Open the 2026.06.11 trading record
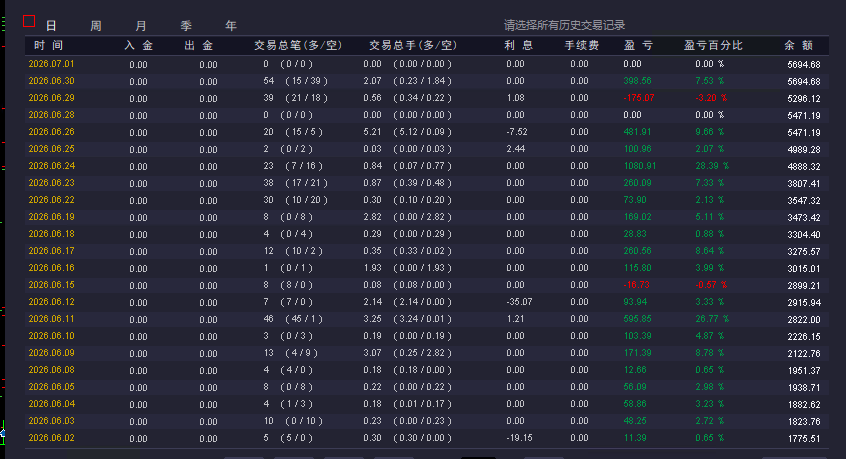The image size is (846, 459). point(427,319)
